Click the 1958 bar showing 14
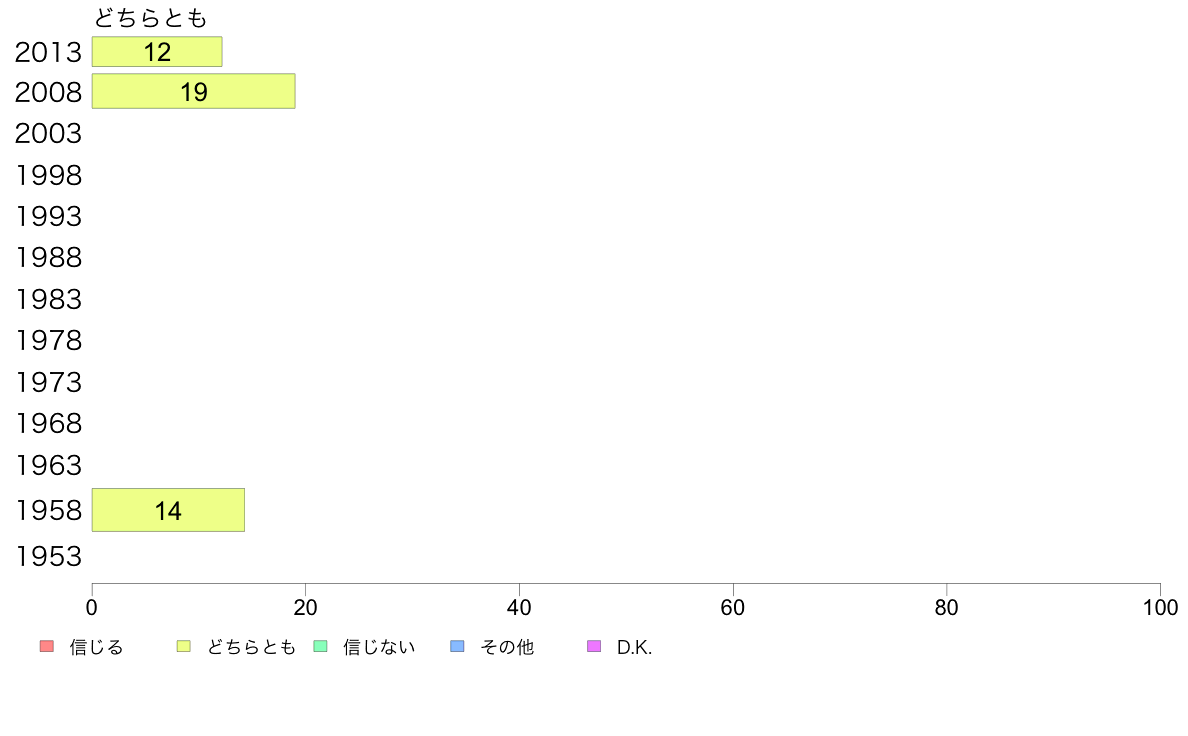Screen dimensions: 1188x736 pos(168,510)
